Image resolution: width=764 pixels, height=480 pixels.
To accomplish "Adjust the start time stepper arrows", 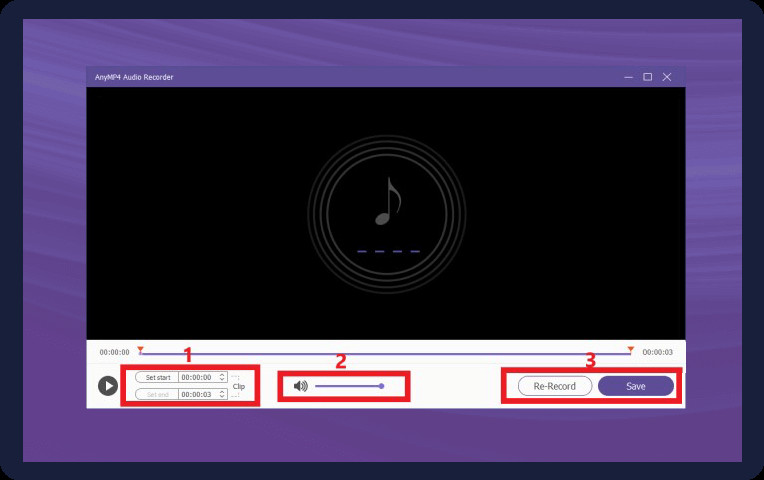I will [222, 377].
